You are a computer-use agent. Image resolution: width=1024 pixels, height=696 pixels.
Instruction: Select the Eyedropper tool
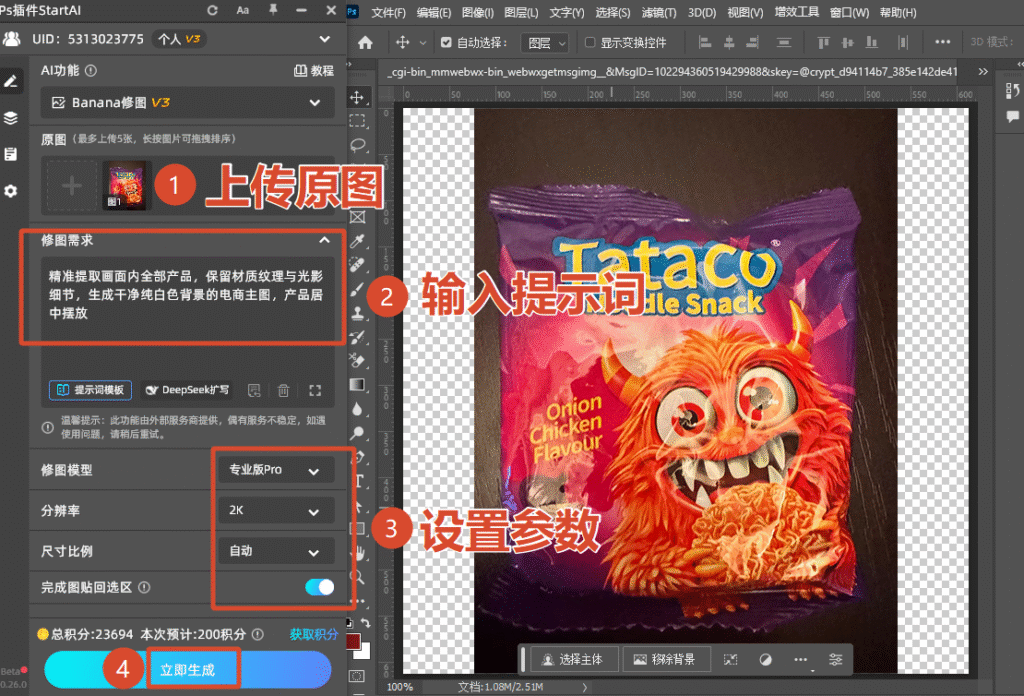click(357, 241)
